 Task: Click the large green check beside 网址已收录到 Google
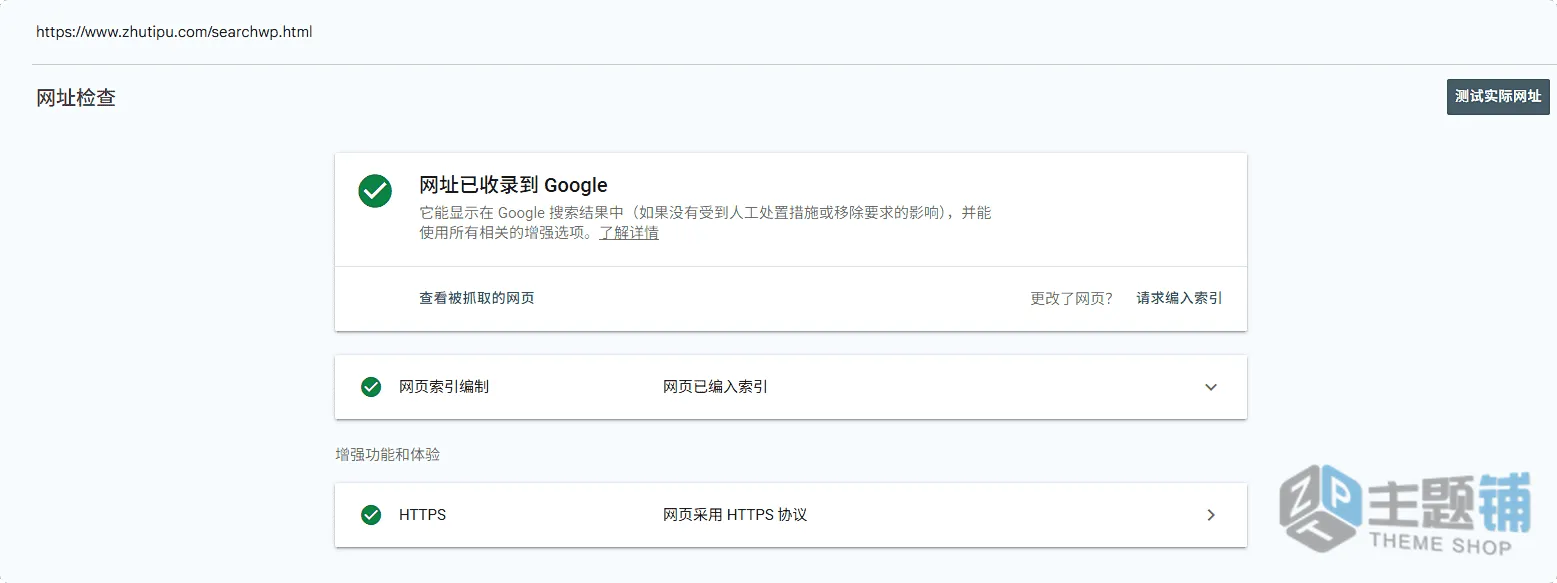(x=375, y=191)
